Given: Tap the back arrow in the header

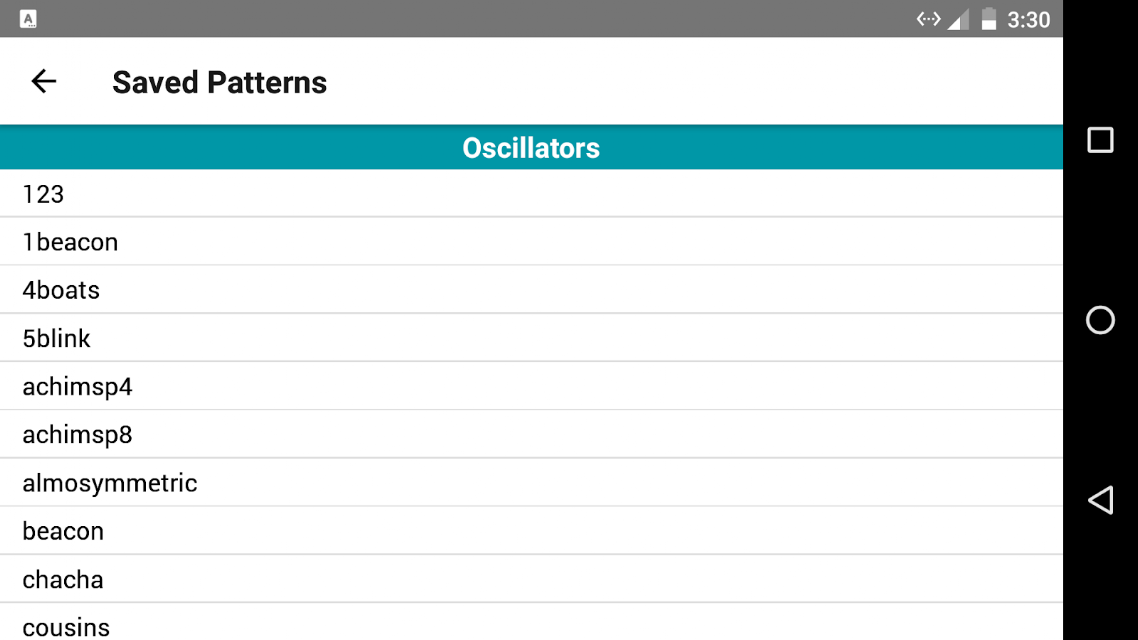Looking at the screenshot, I should [44, 81].
